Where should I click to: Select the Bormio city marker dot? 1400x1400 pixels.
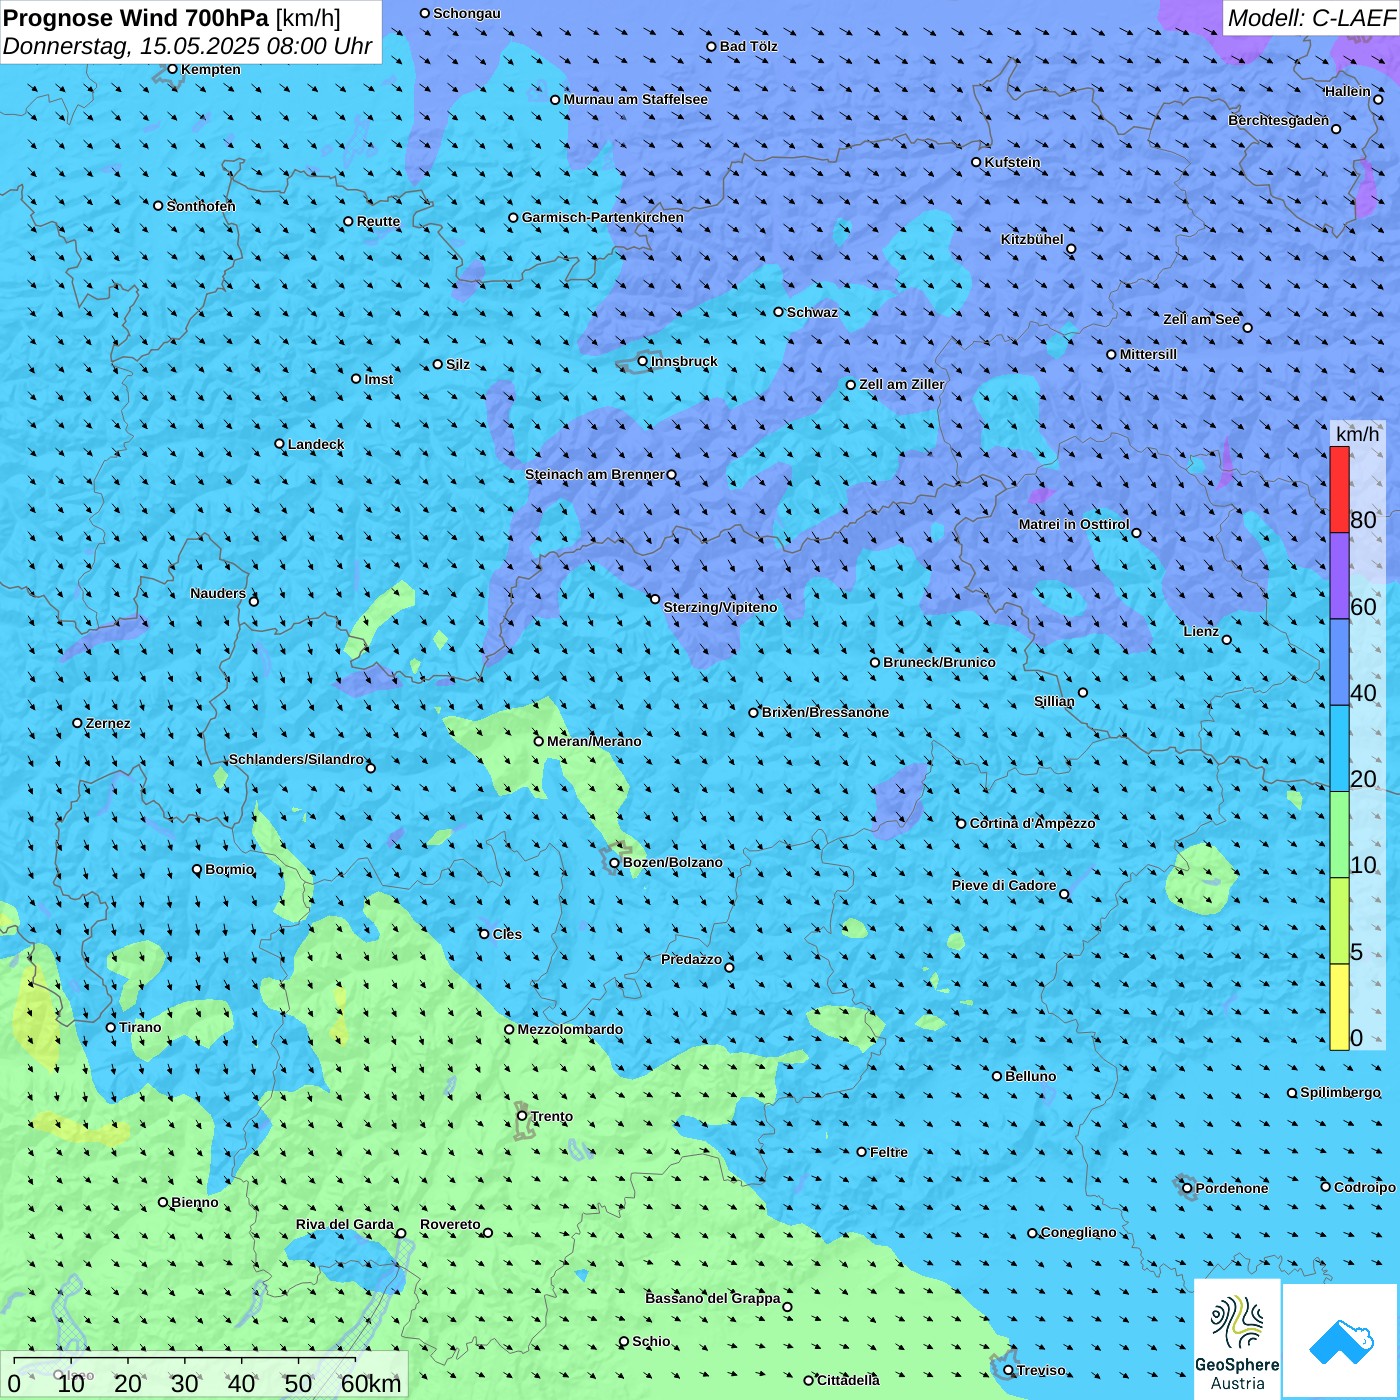coord(197,870)
